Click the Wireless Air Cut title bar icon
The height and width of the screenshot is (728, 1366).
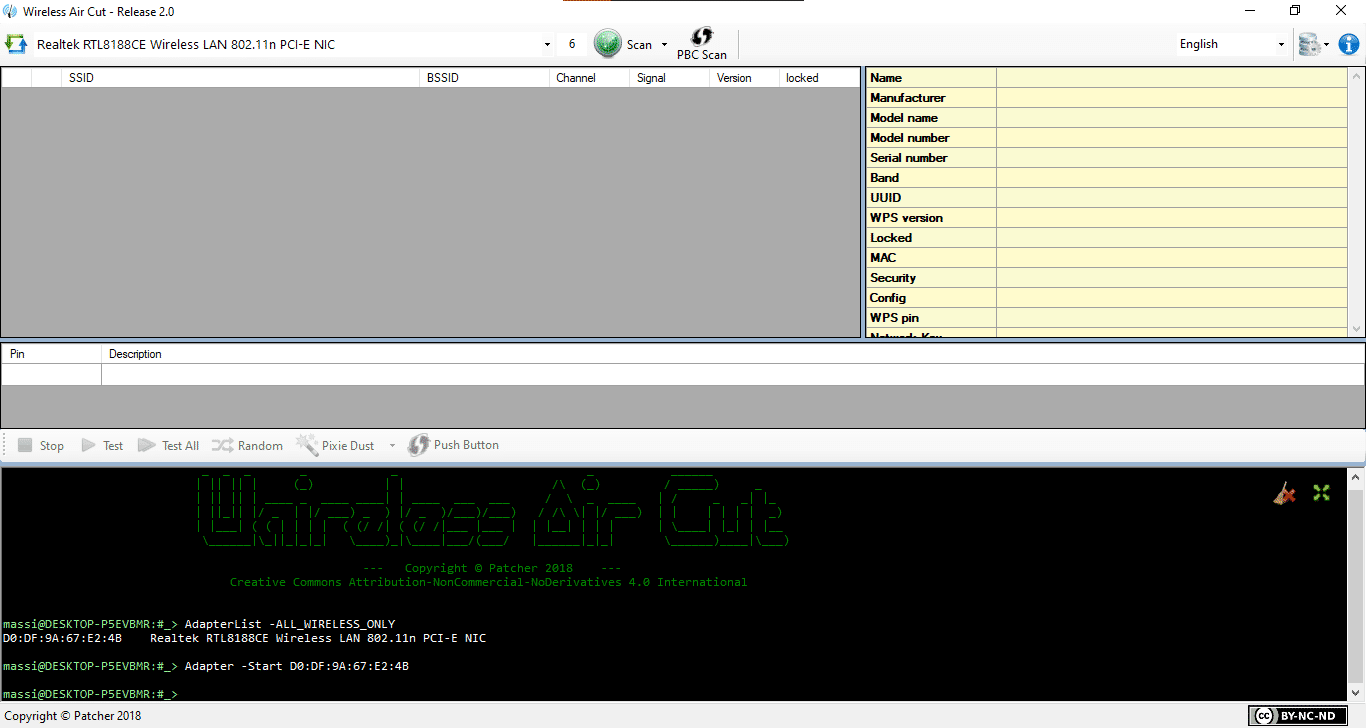click(x=11, y=10)
